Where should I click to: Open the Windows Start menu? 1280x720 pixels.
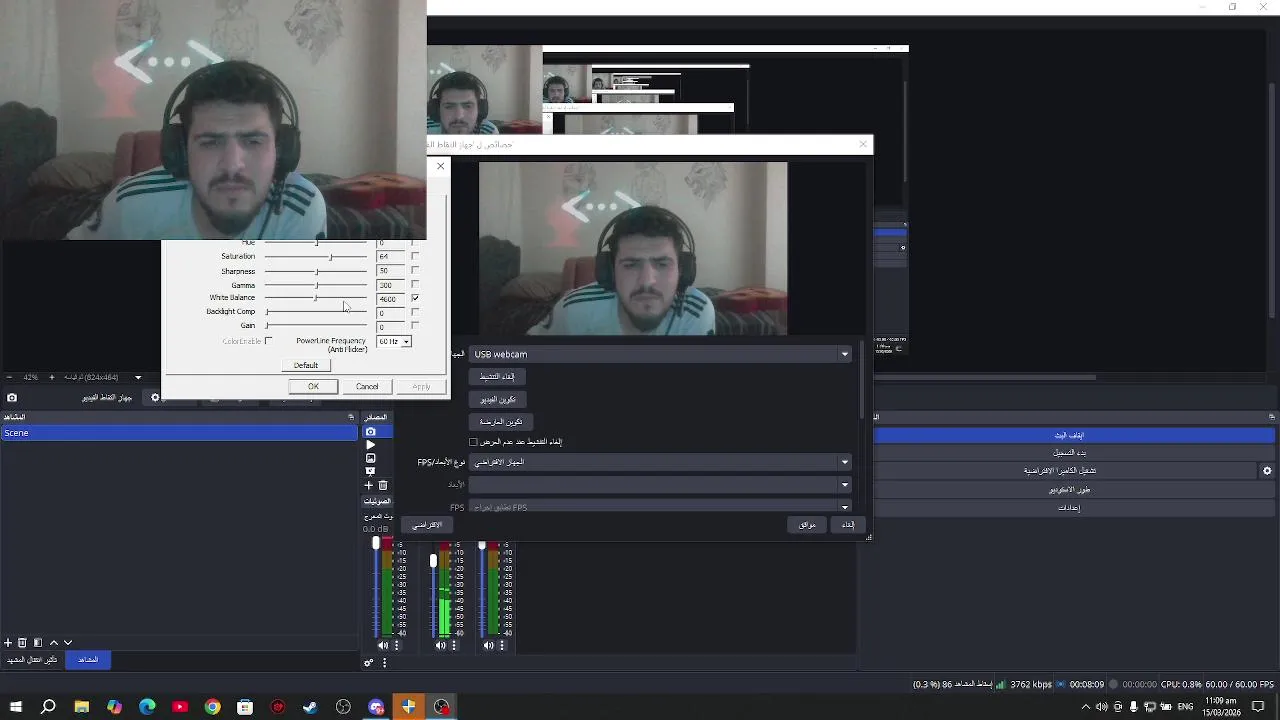[15, 707]
